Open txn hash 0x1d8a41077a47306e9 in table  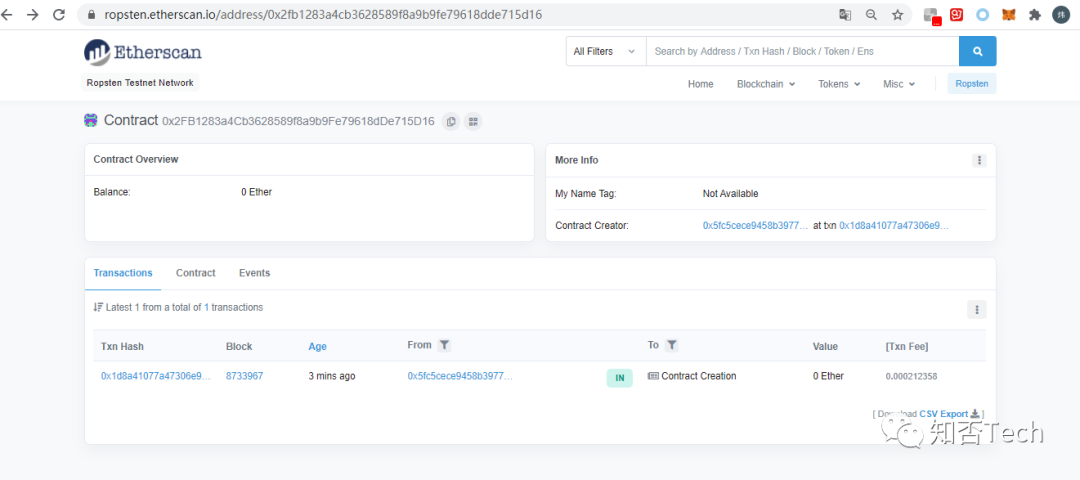click(x=156, y=376)
